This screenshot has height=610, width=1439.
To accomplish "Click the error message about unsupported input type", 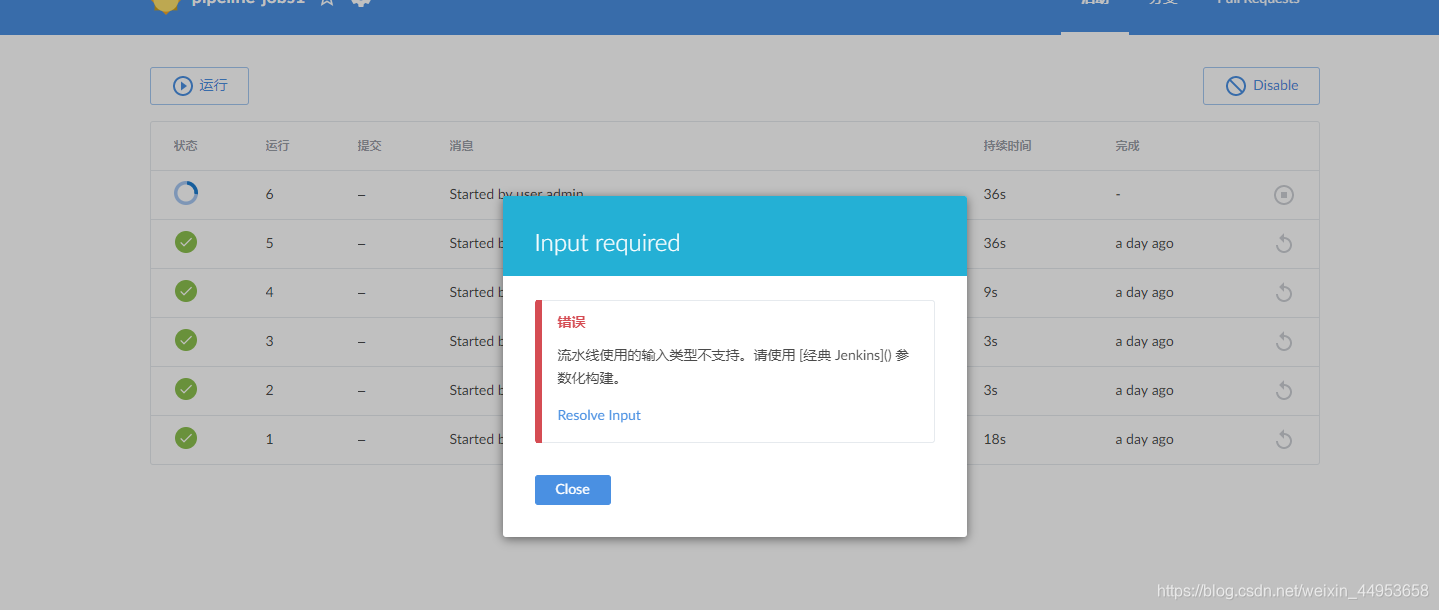I will [733, 367].
